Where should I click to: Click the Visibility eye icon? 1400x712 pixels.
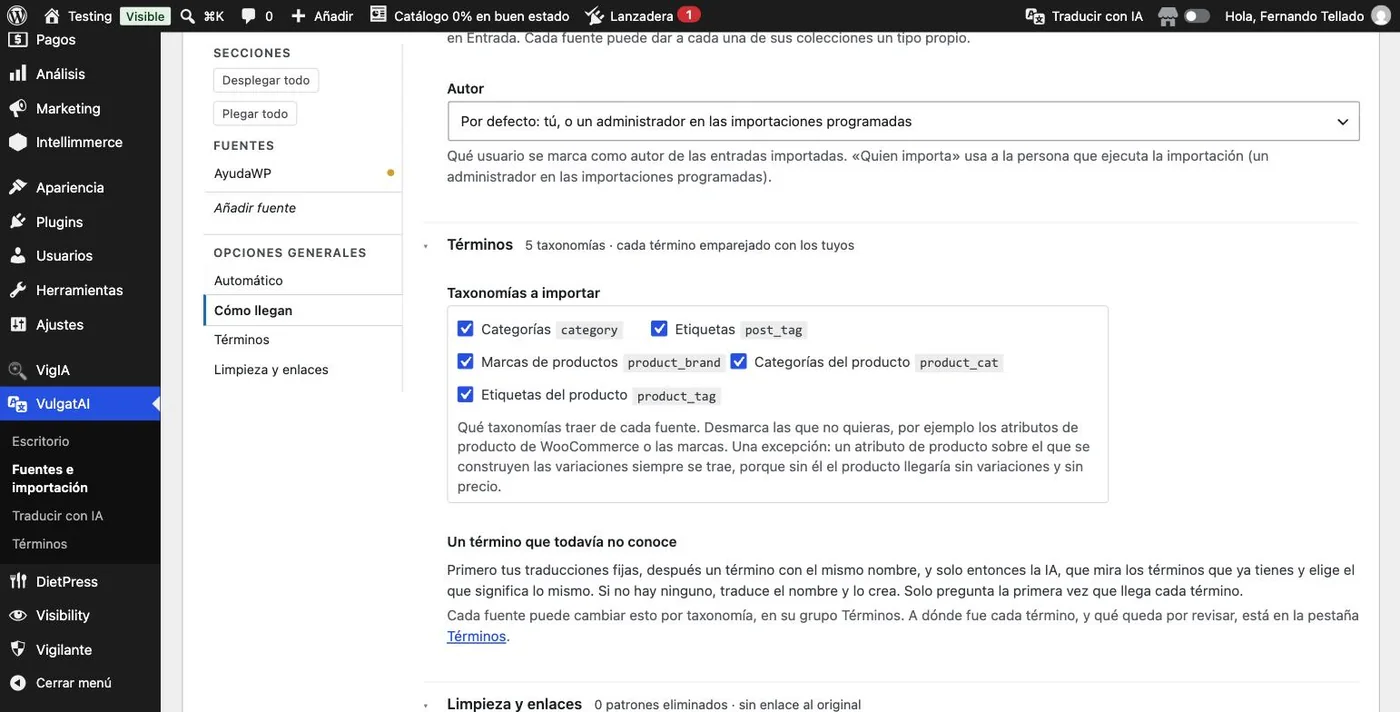pyautogui.click(x=17, y=616)
